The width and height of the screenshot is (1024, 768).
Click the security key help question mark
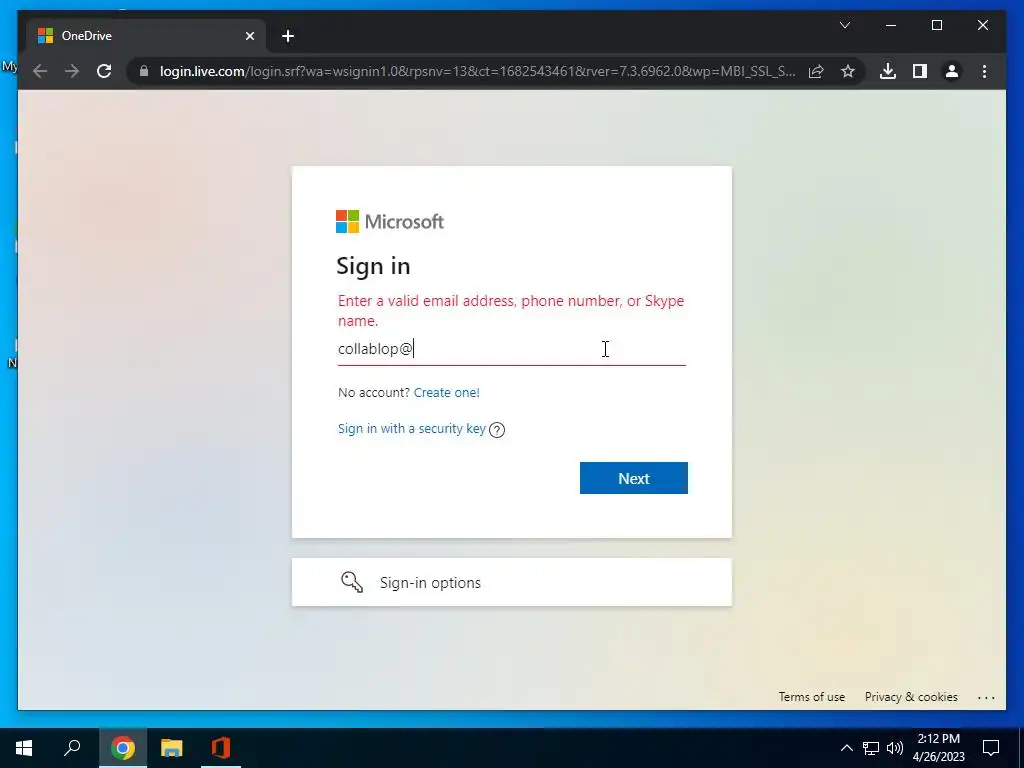[497, 430]
